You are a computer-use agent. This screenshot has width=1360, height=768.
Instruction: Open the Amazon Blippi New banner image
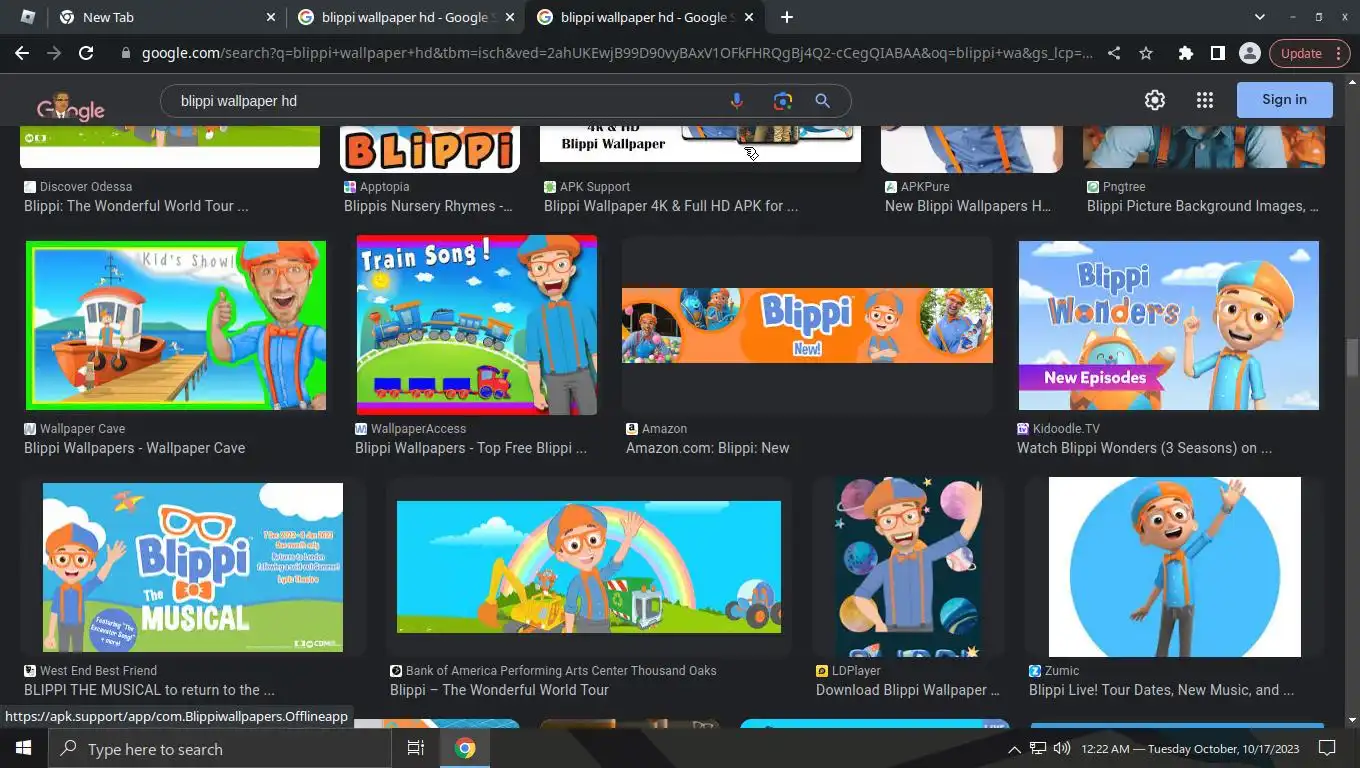tap(807, 325)
